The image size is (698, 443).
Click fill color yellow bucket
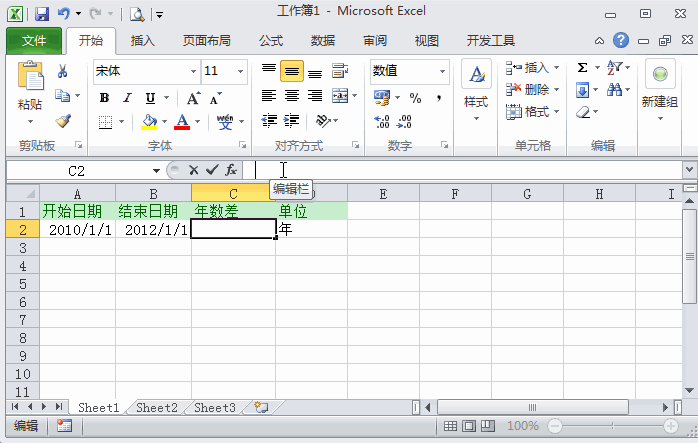tap(149, 121)
